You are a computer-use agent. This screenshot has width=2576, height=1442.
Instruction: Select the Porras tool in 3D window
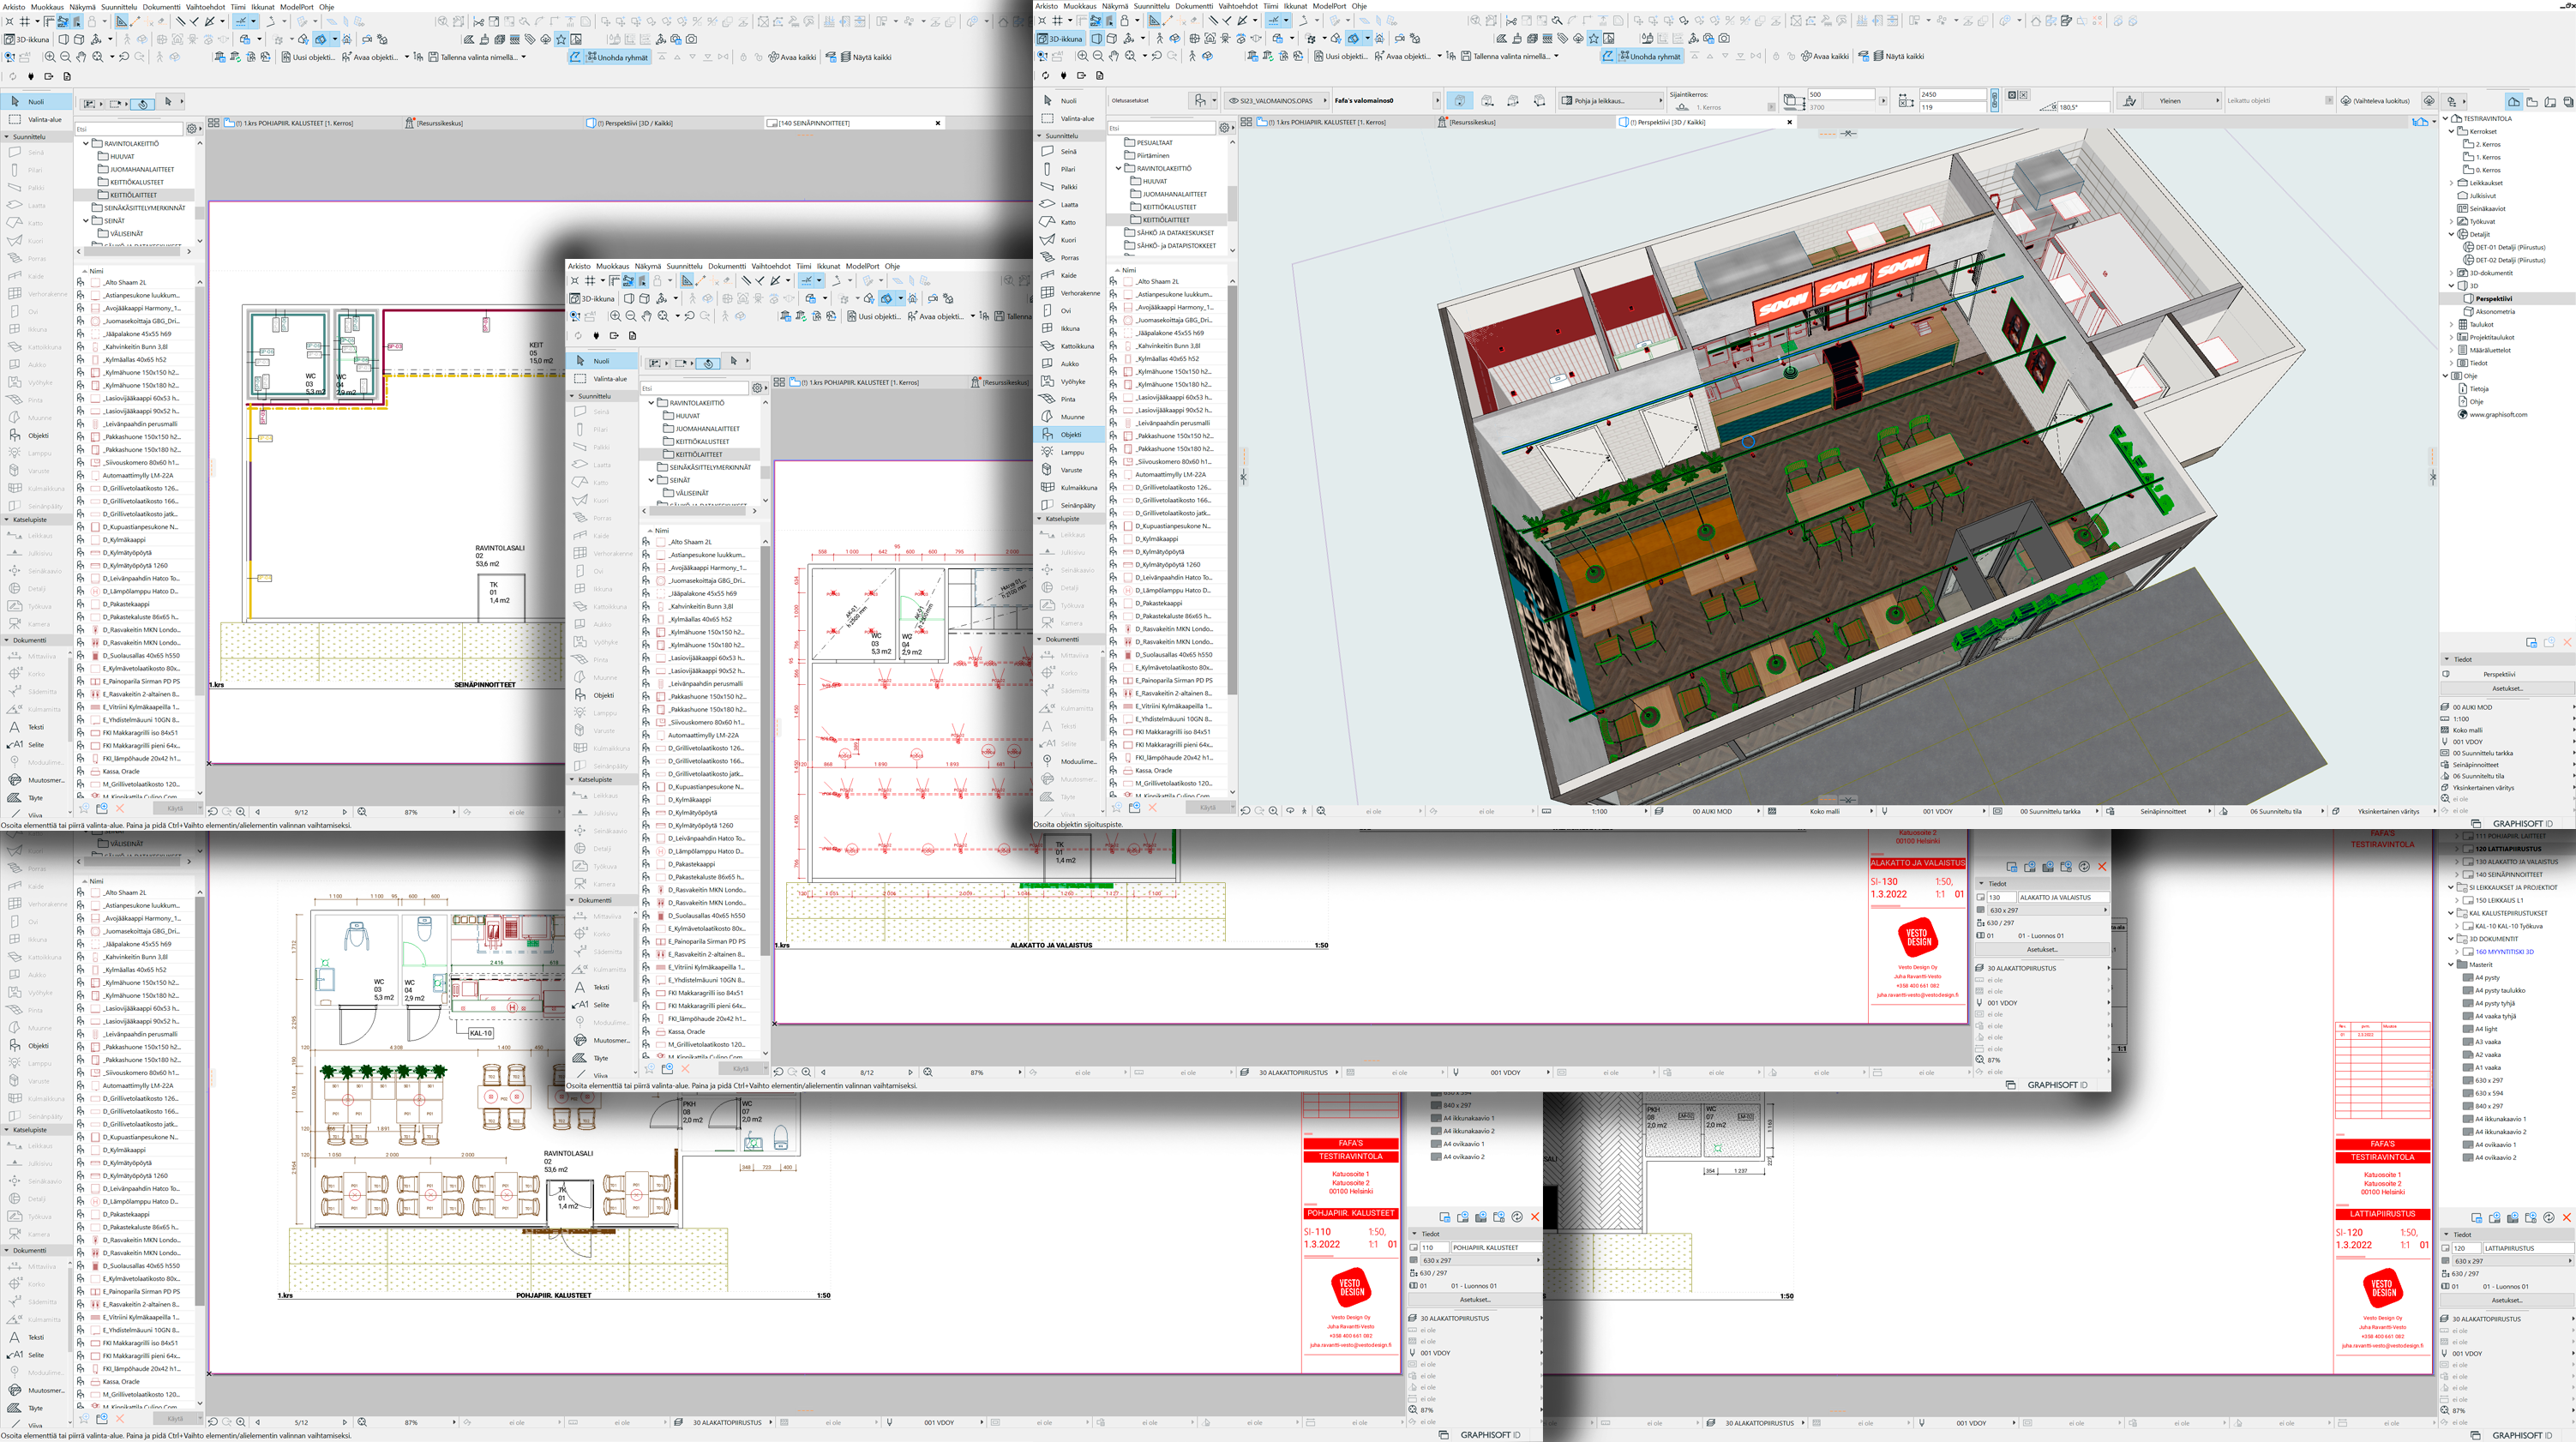point(1068,257)
